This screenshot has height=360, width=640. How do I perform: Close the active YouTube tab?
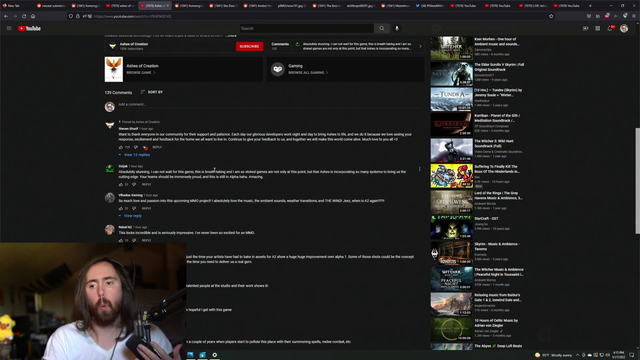[x=167, y=6]
